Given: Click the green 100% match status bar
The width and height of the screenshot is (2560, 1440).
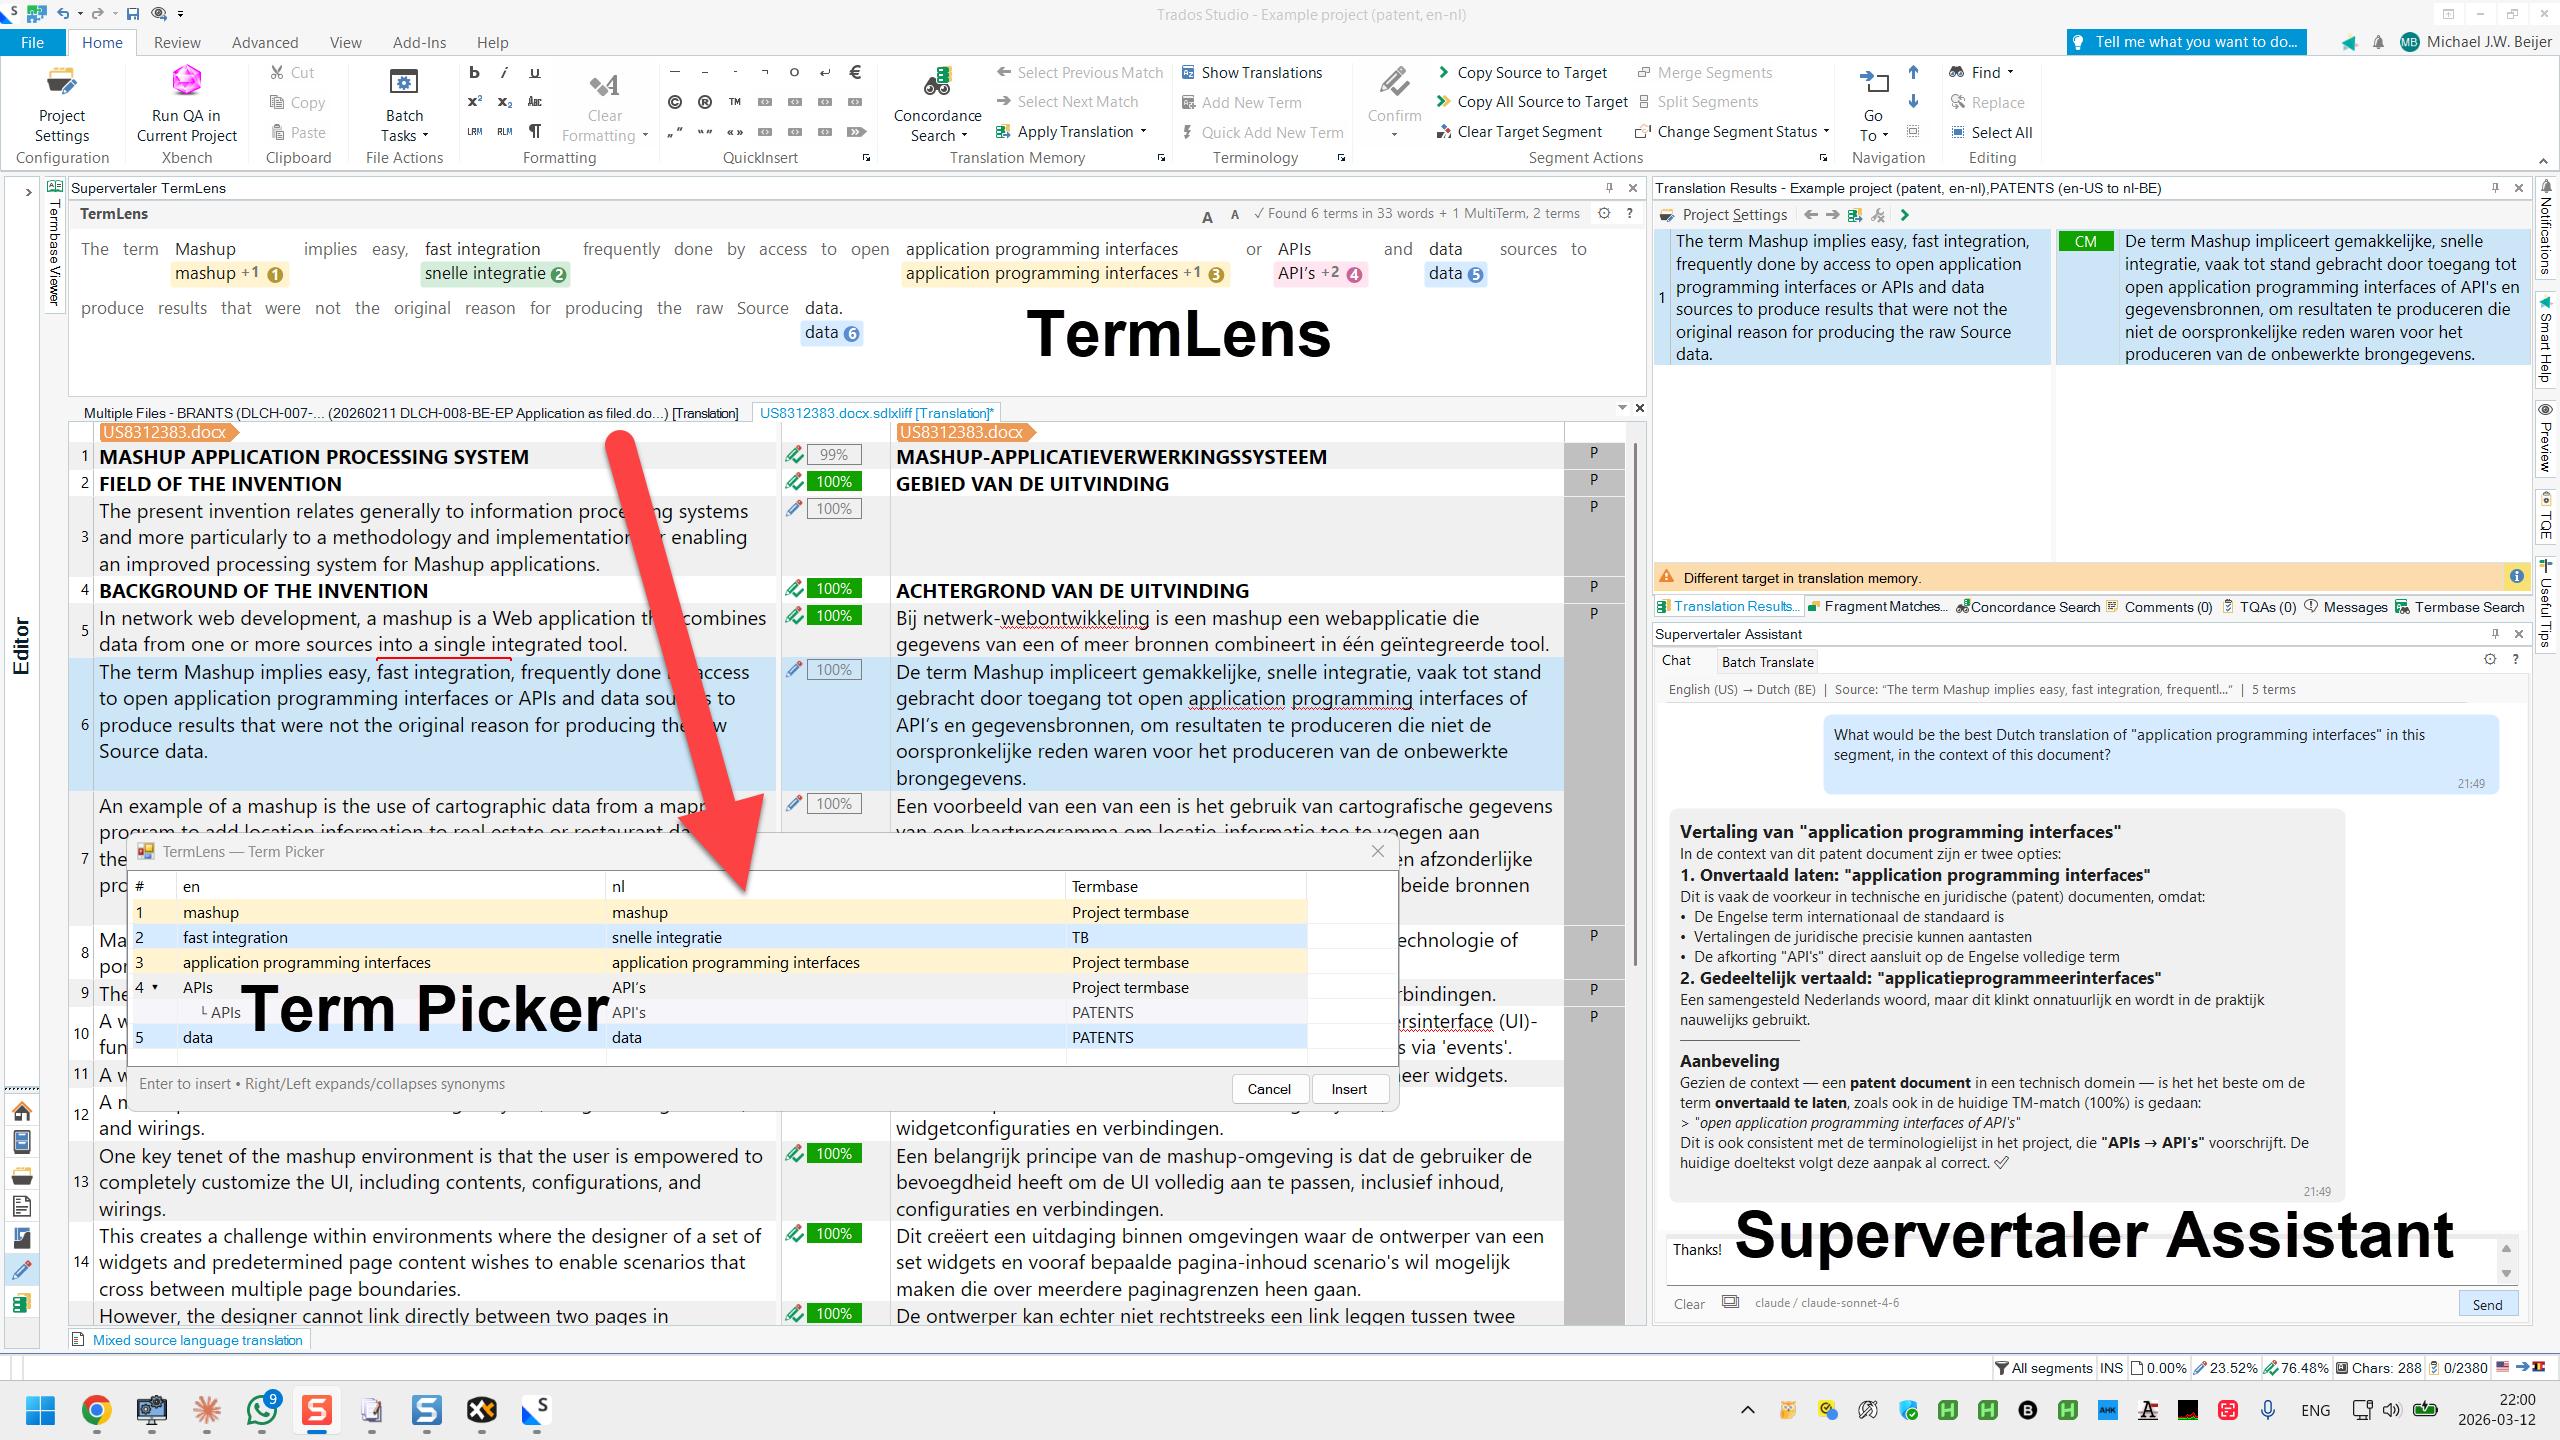Looking at the screenshot, I should (833, 482).
